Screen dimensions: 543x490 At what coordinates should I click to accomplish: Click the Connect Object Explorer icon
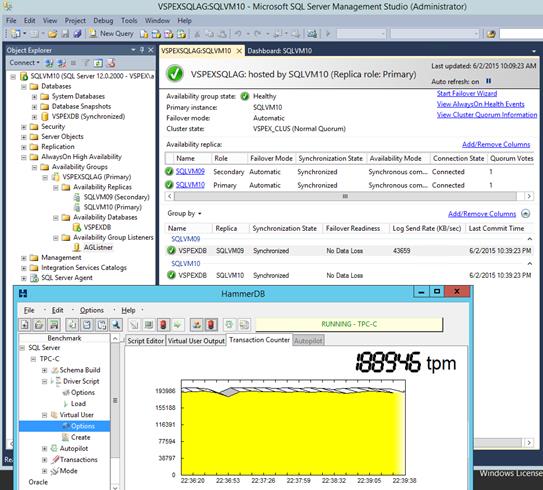(49, 63)
